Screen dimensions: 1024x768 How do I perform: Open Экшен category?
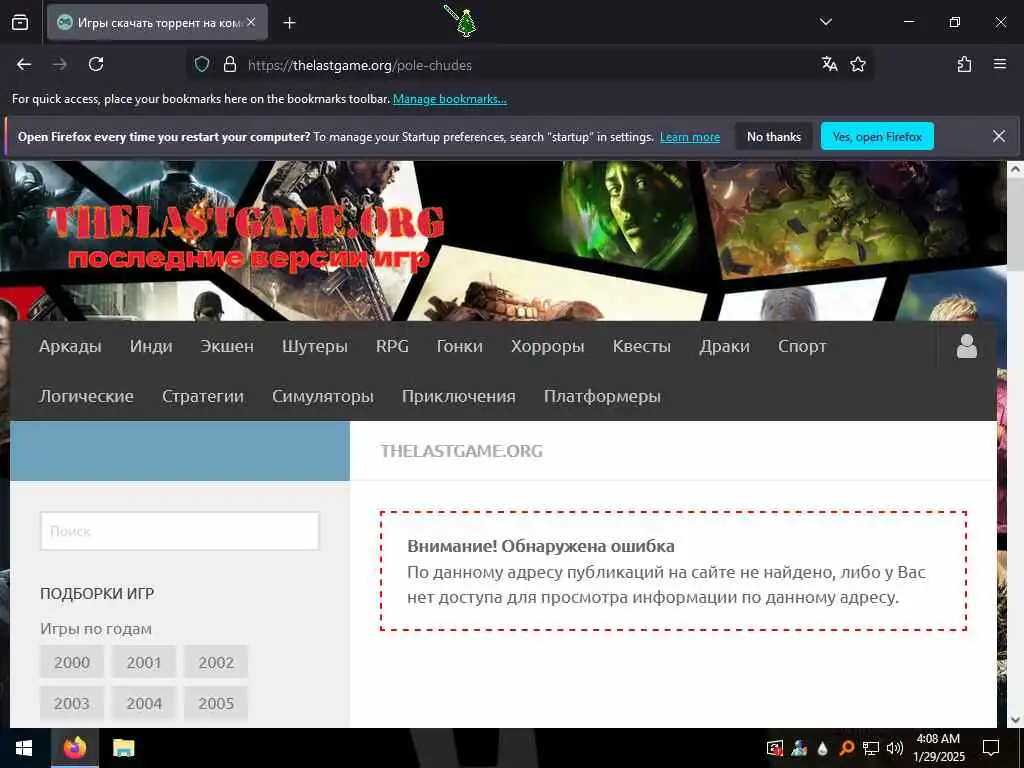pos(227,347)
